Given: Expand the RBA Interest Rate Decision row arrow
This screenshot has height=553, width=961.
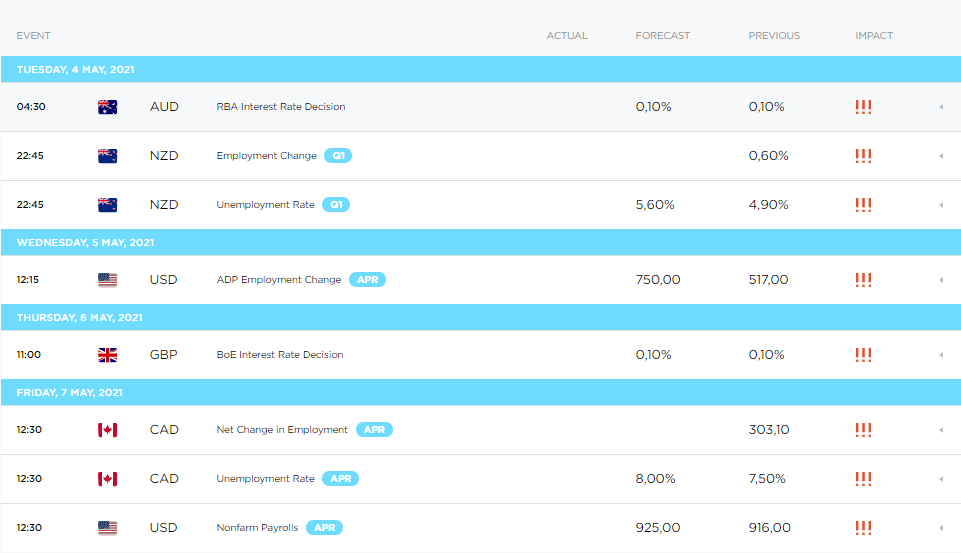Looking at the screenshot, I should pyautogui.click(x=940, y=107).
